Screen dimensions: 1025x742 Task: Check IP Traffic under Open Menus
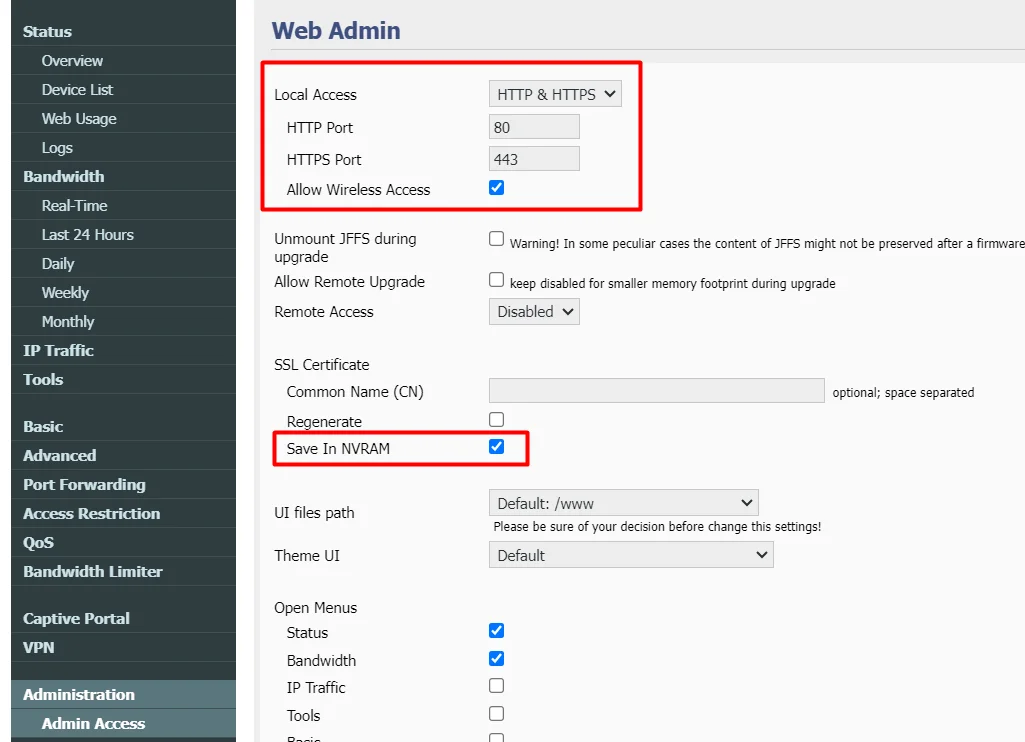coord(496,685)
